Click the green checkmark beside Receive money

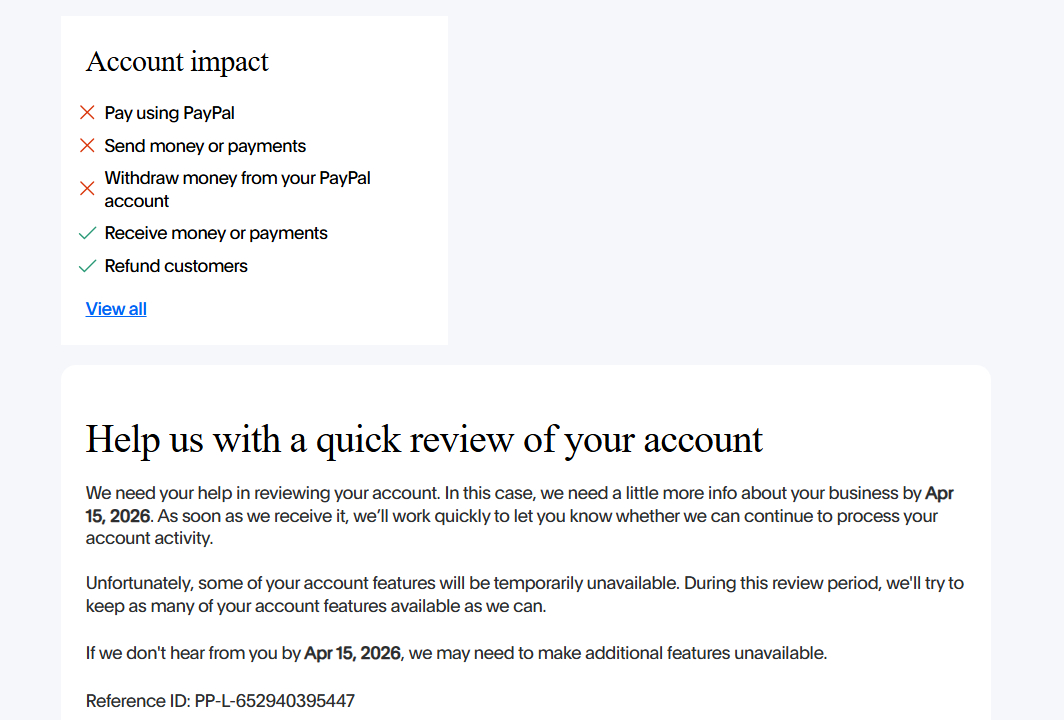pyautogui.click(x=87, y=233)
